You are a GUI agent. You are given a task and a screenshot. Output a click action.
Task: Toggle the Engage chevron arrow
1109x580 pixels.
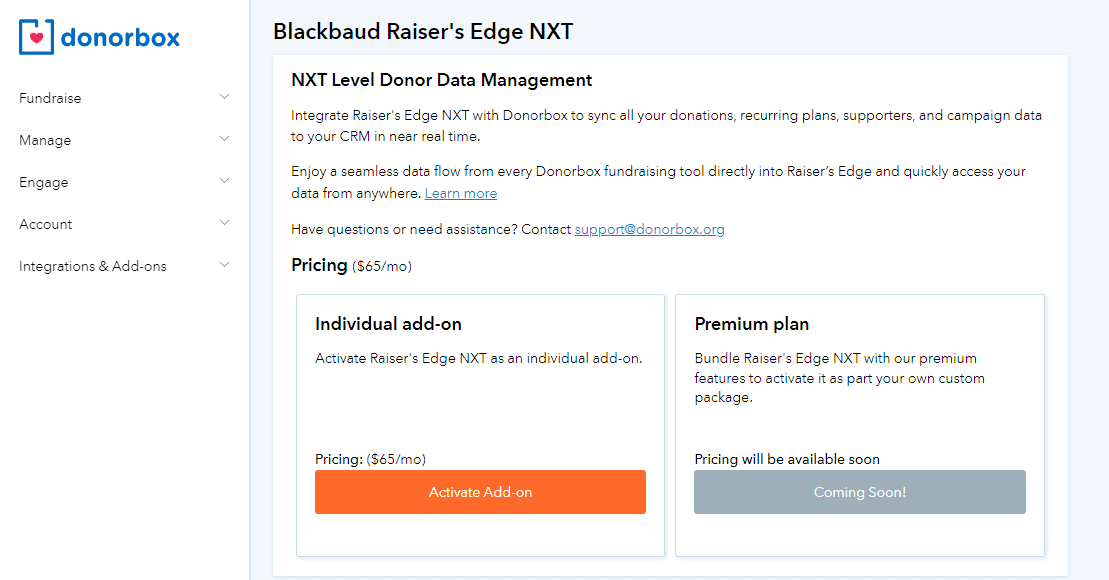(224, 181)
